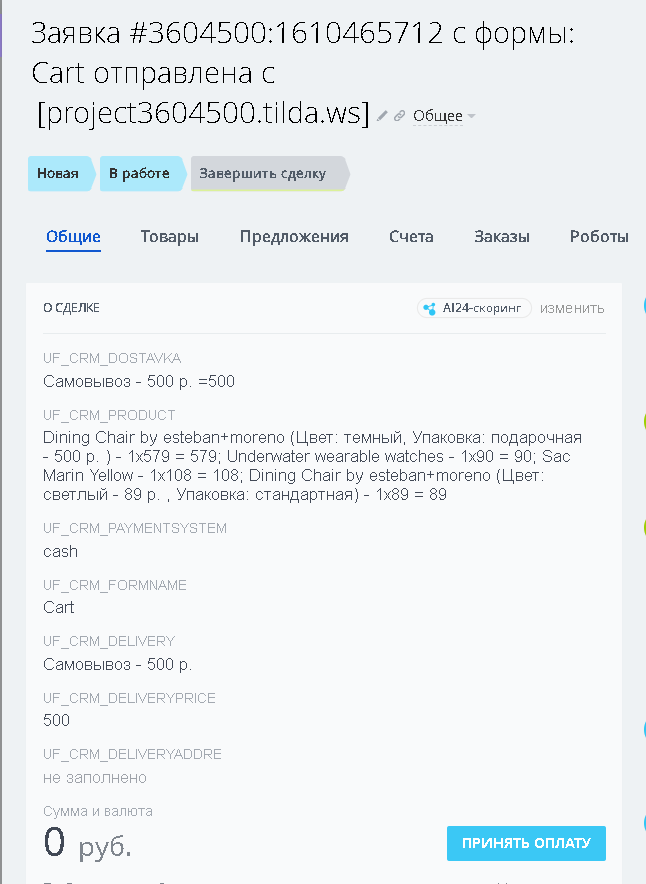Screen dimensions: 646x884
Task: Select the В работе deal stage
Action: coord(142,174)
